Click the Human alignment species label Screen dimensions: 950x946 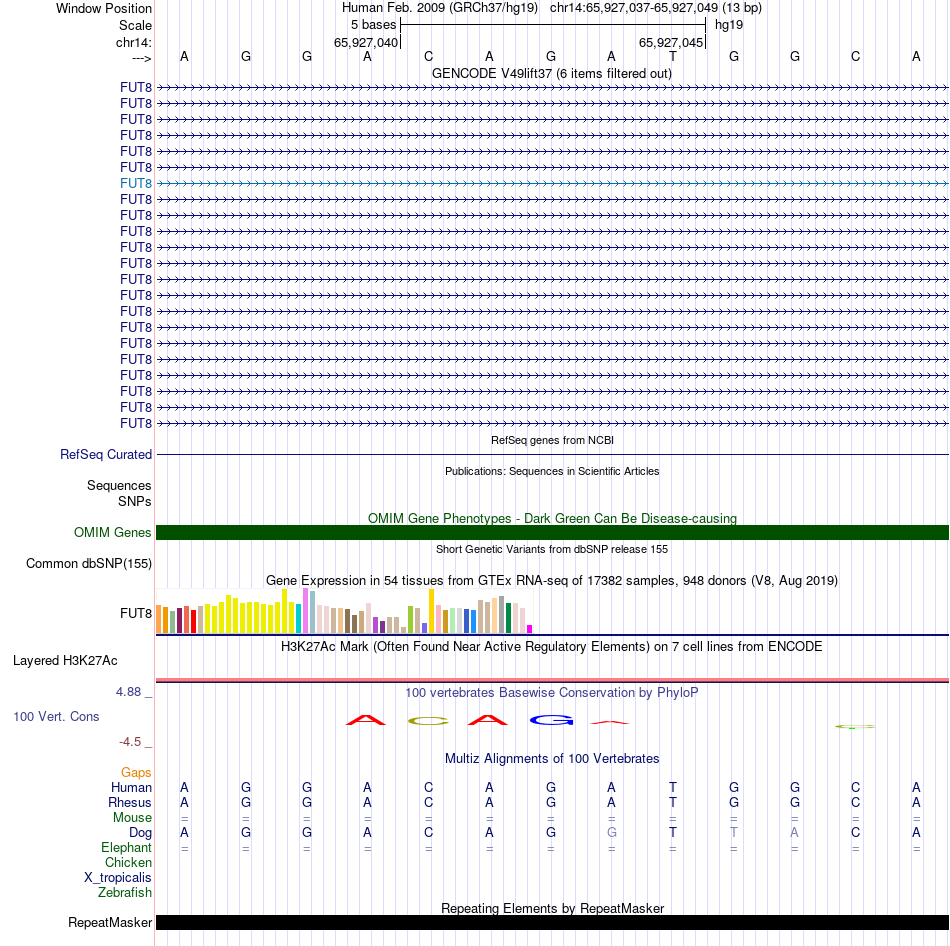131,787
